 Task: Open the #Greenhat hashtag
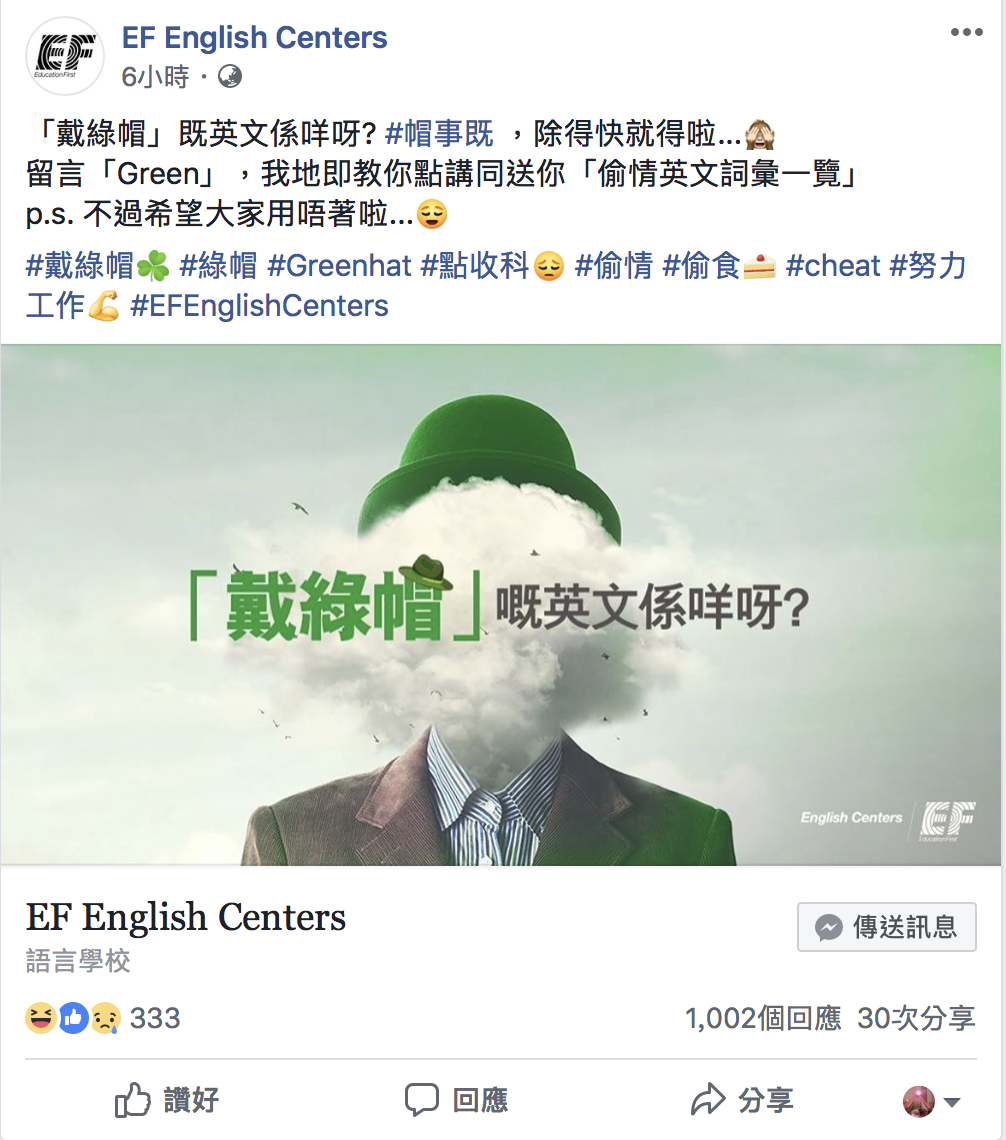[339, 266]
